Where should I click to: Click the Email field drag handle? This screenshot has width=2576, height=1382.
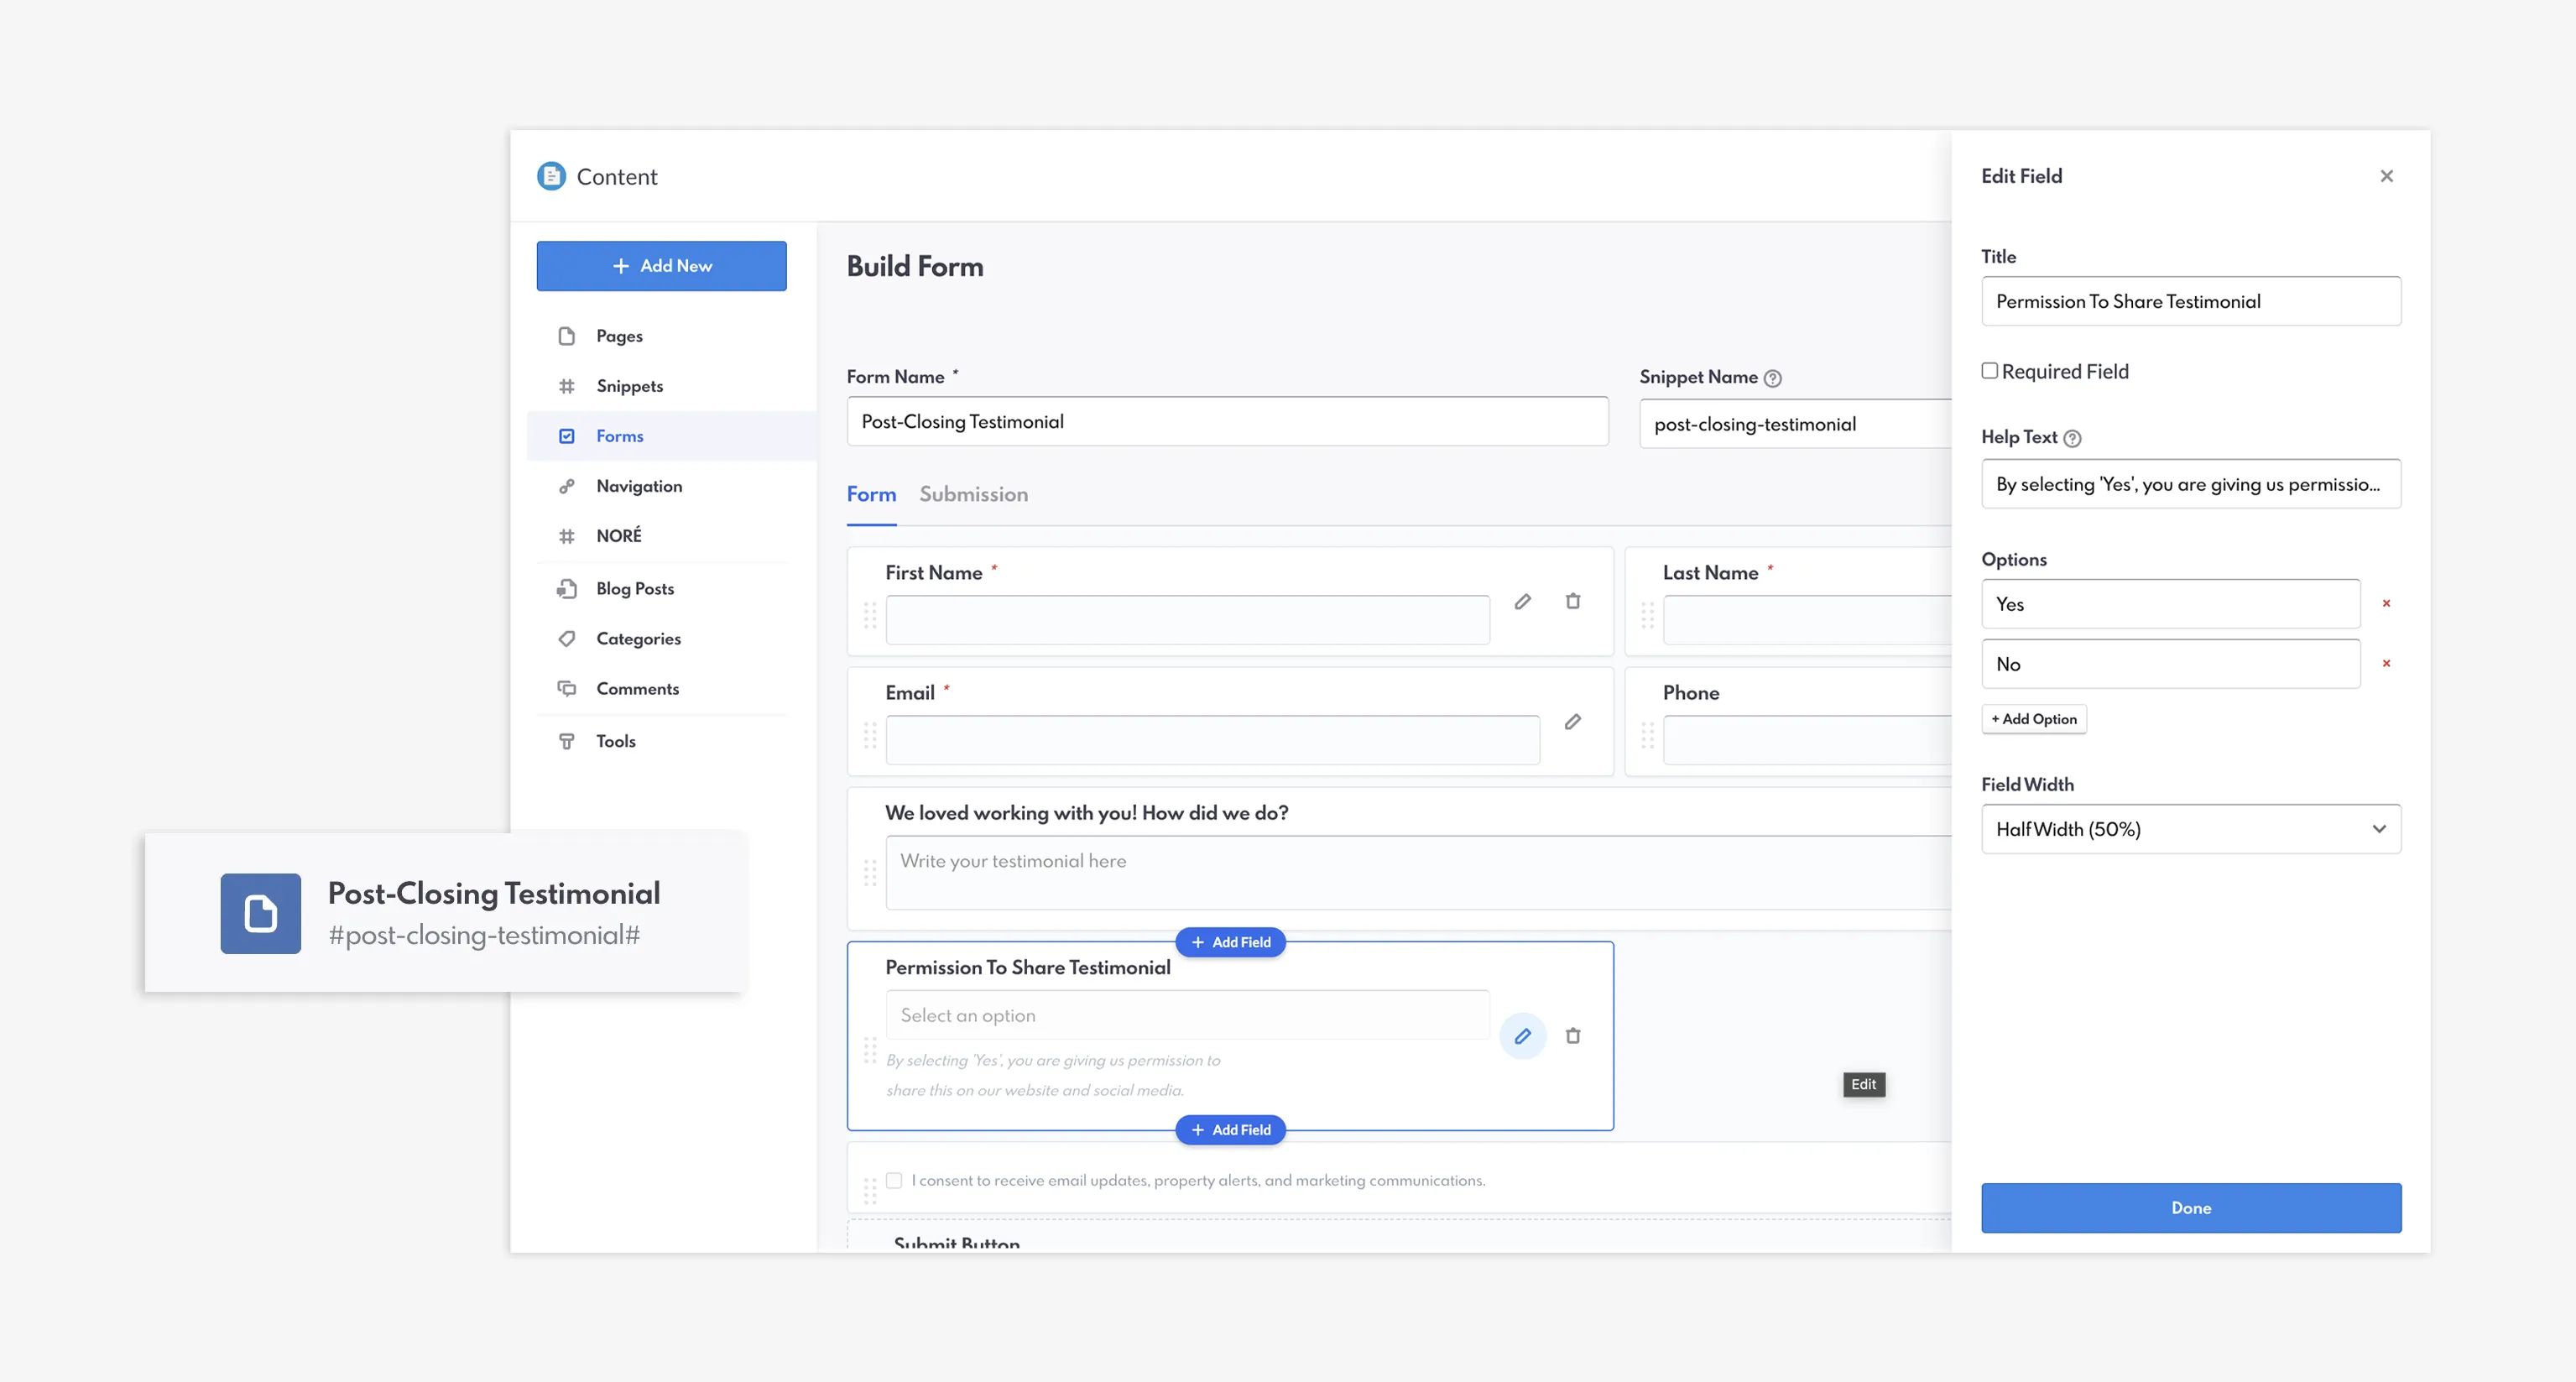870,736
